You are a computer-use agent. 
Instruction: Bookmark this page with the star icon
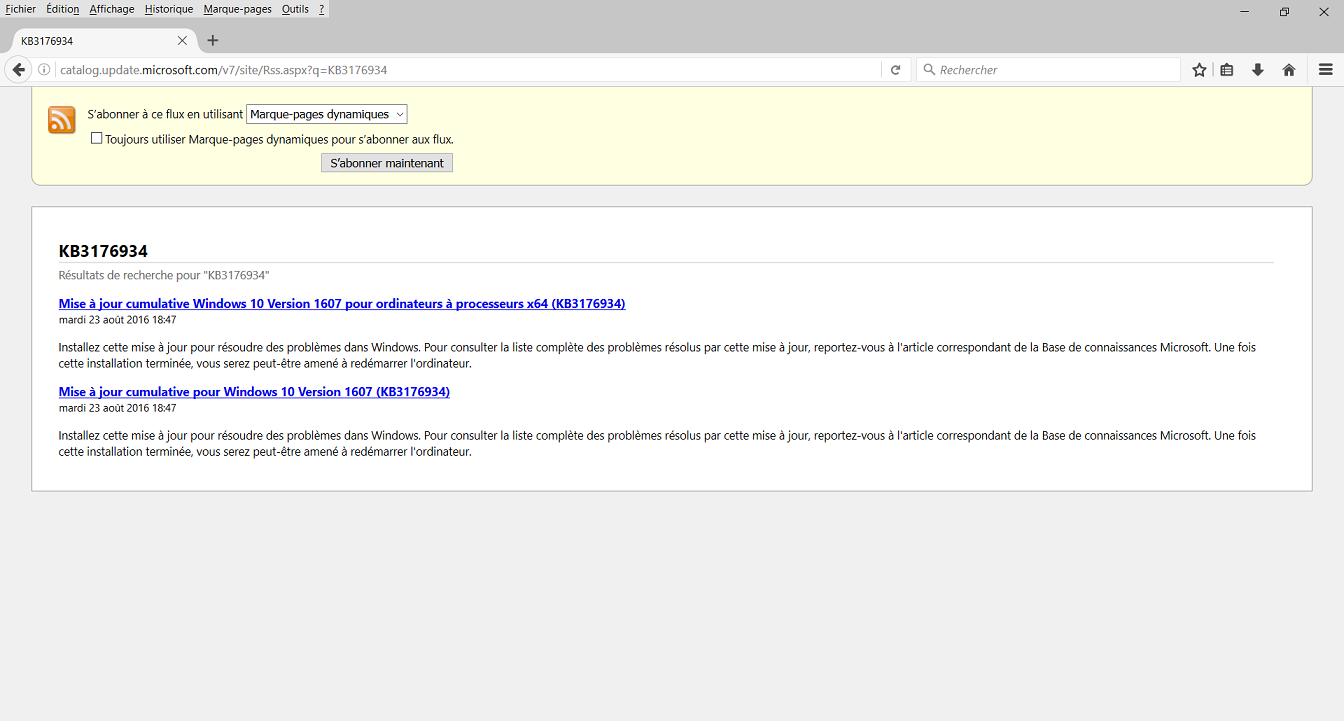point(1199,70)
